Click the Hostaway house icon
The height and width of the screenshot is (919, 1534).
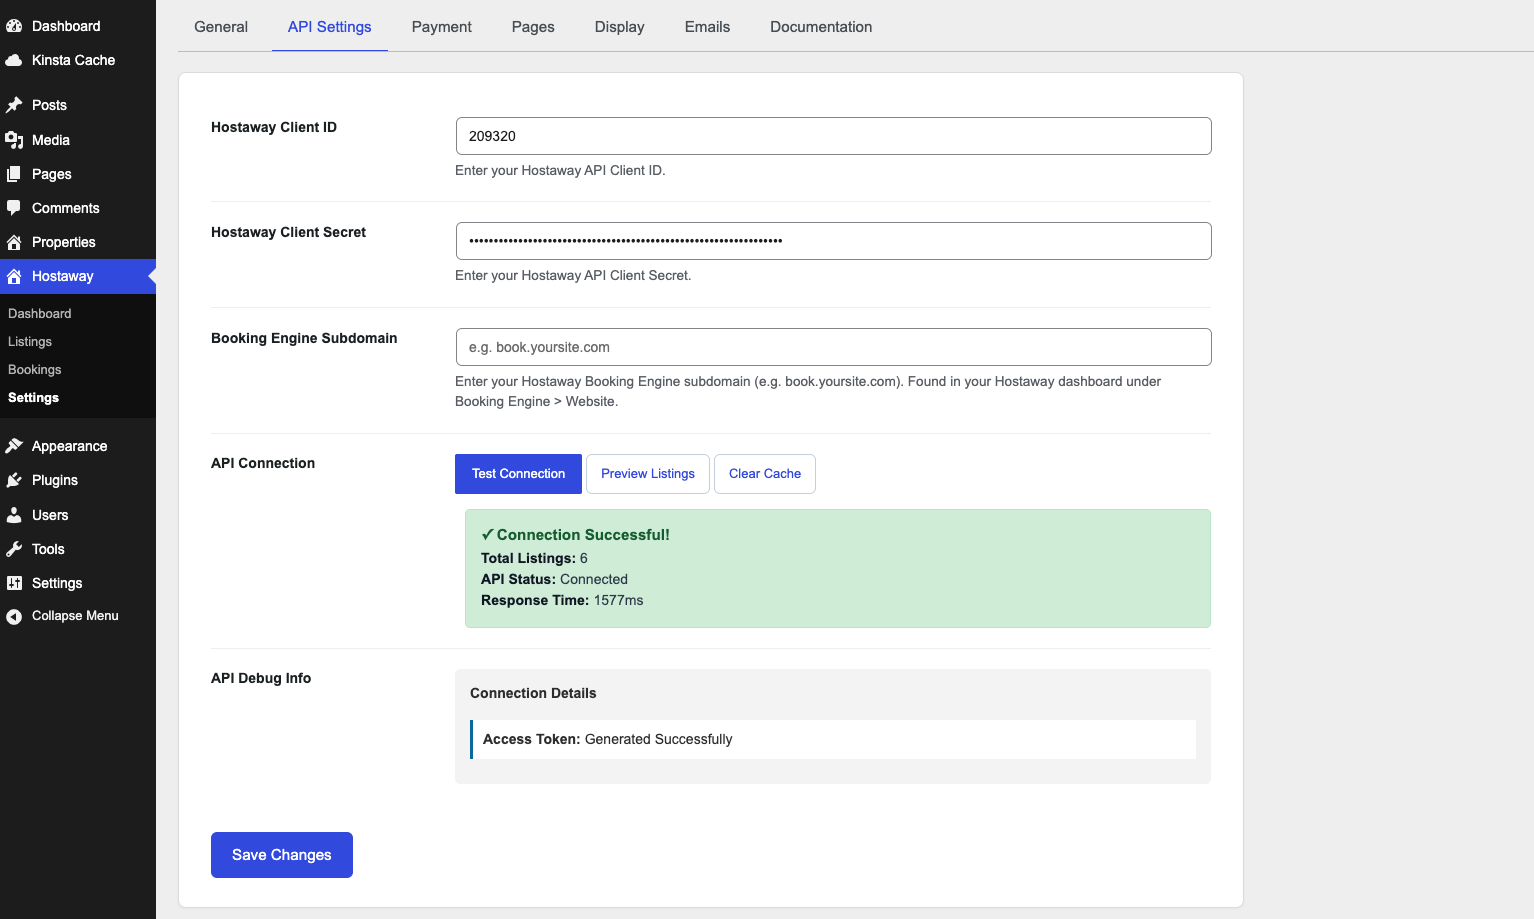click(x=14, y=276)
